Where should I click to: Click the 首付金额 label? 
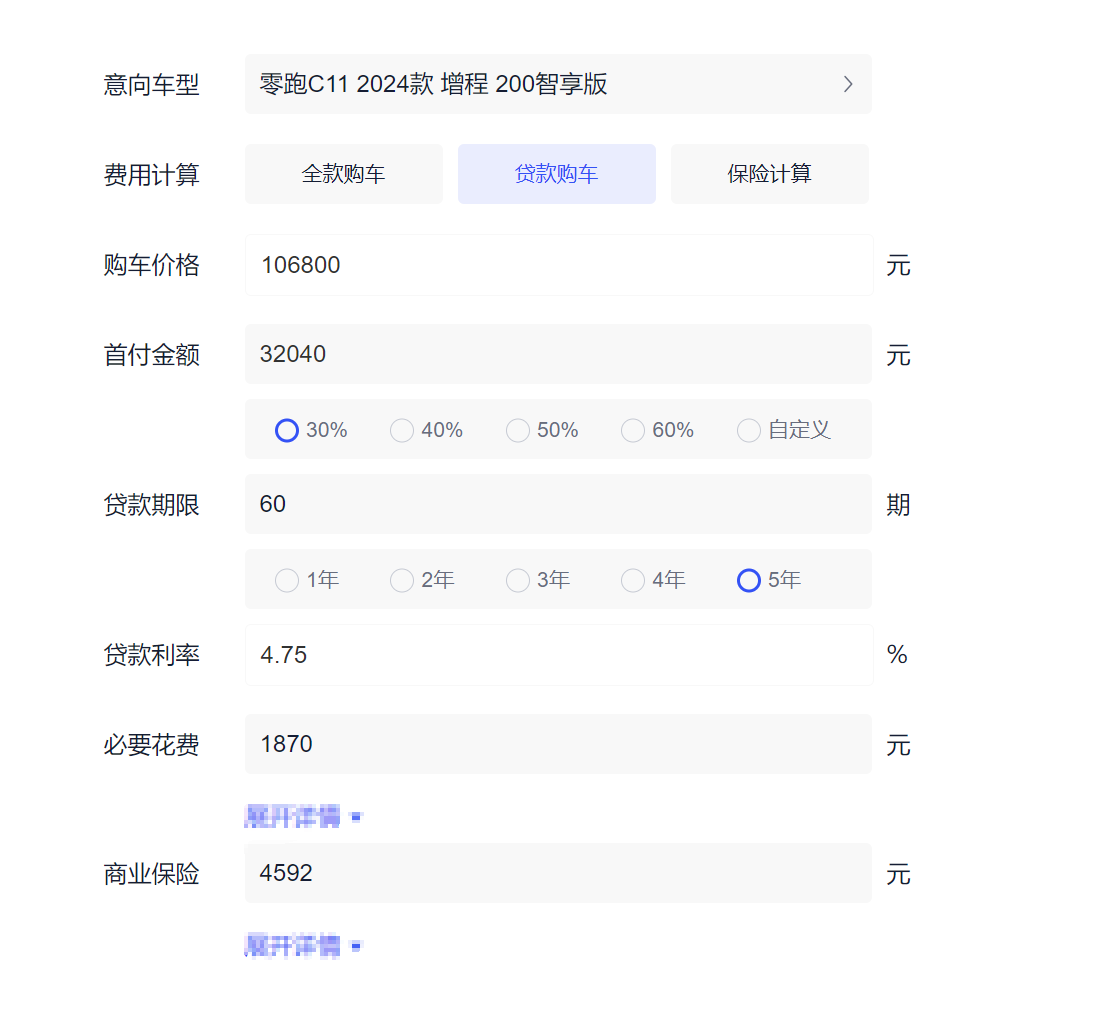tap(152, 355)
